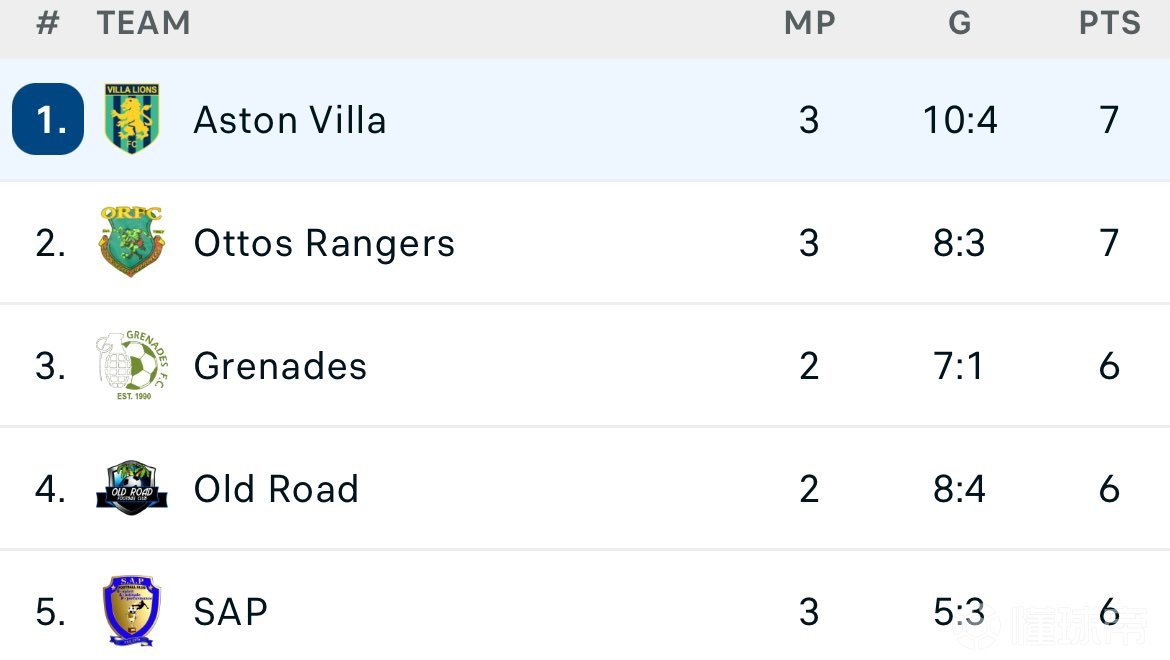Select the Old Road team name

tap(276, 489)
